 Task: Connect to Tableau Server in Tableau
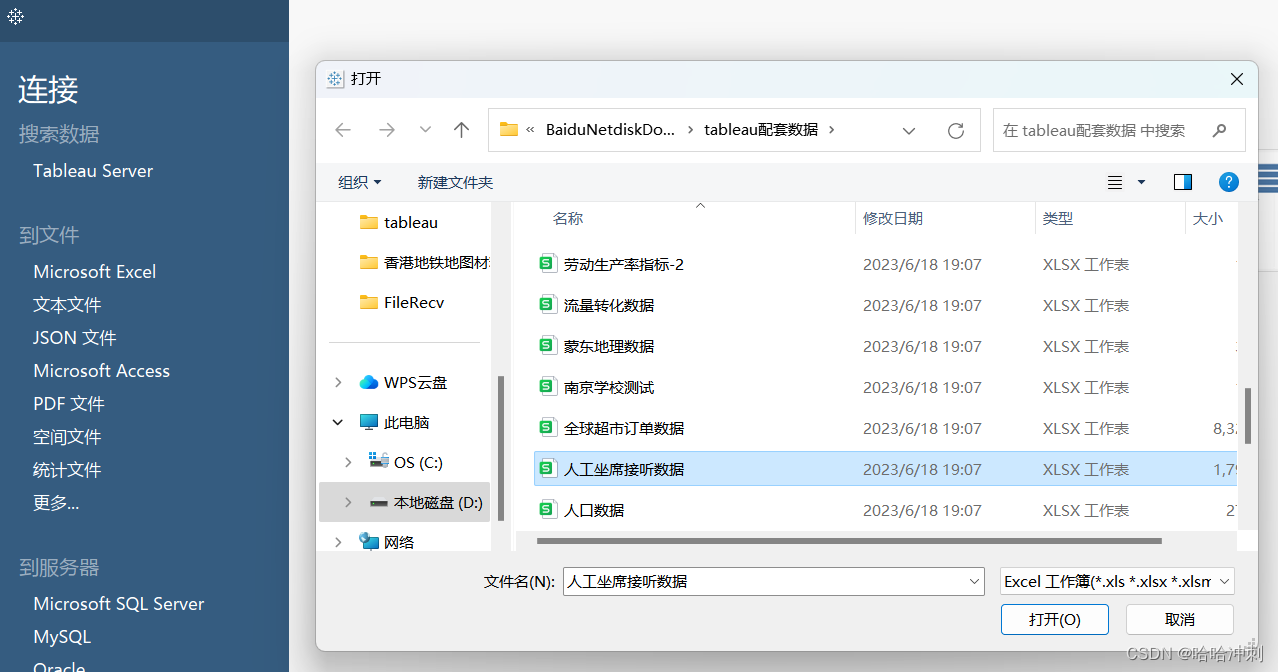click(x=93, y=171)
